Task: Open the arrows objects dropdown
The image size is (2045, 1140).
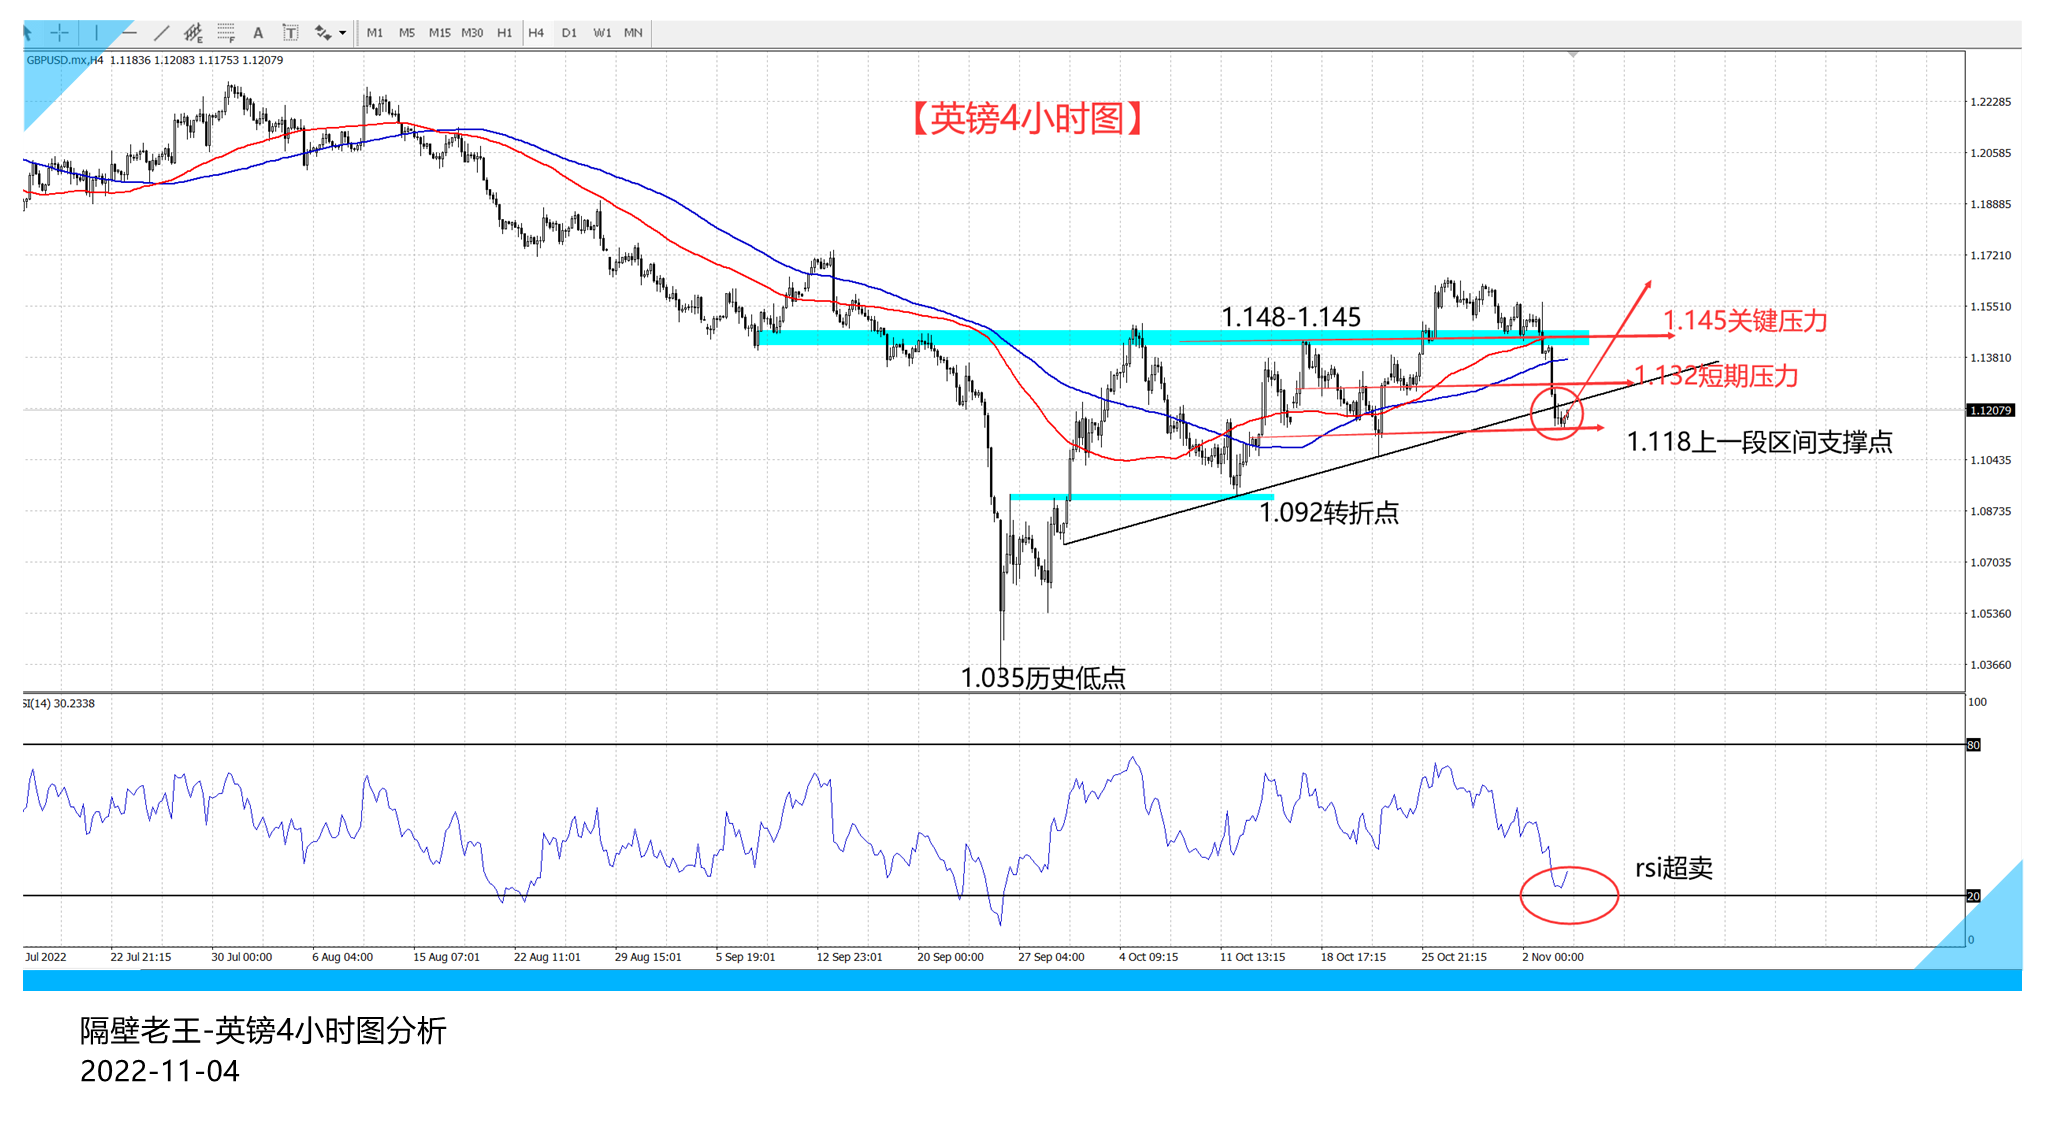Action: [x=342, y=33]
